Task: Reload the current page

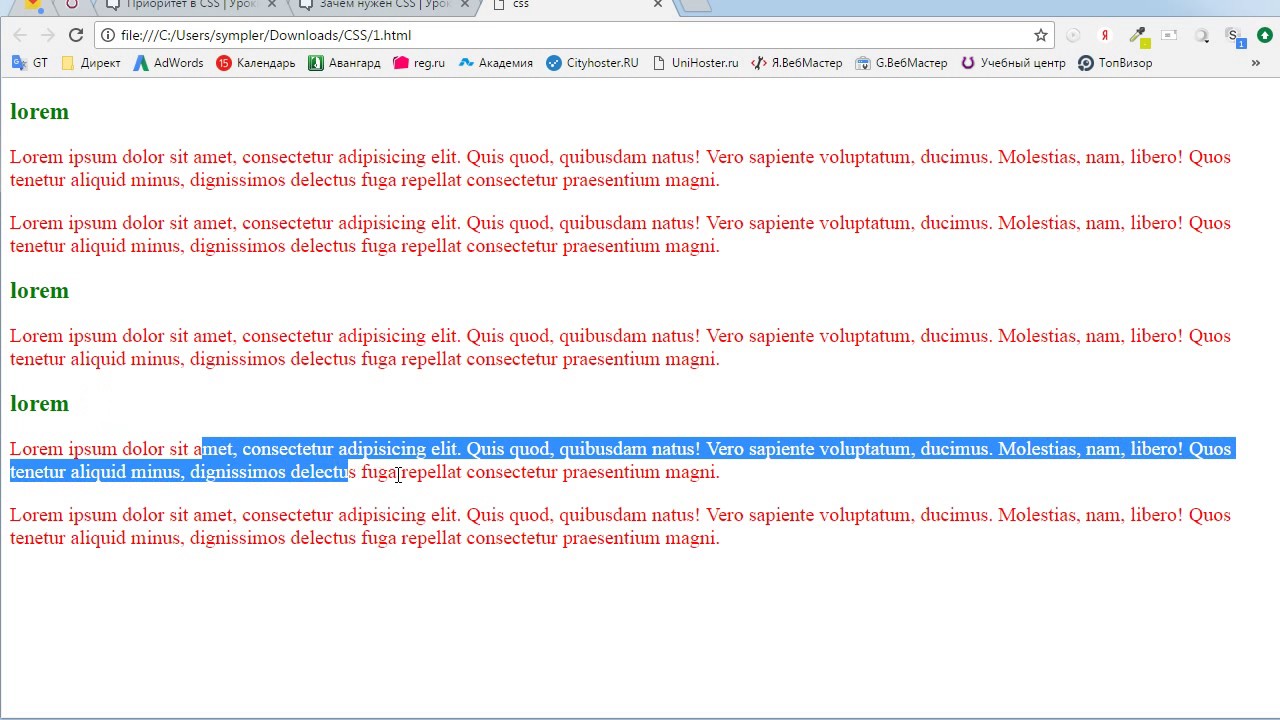Action: pos(76,35)
